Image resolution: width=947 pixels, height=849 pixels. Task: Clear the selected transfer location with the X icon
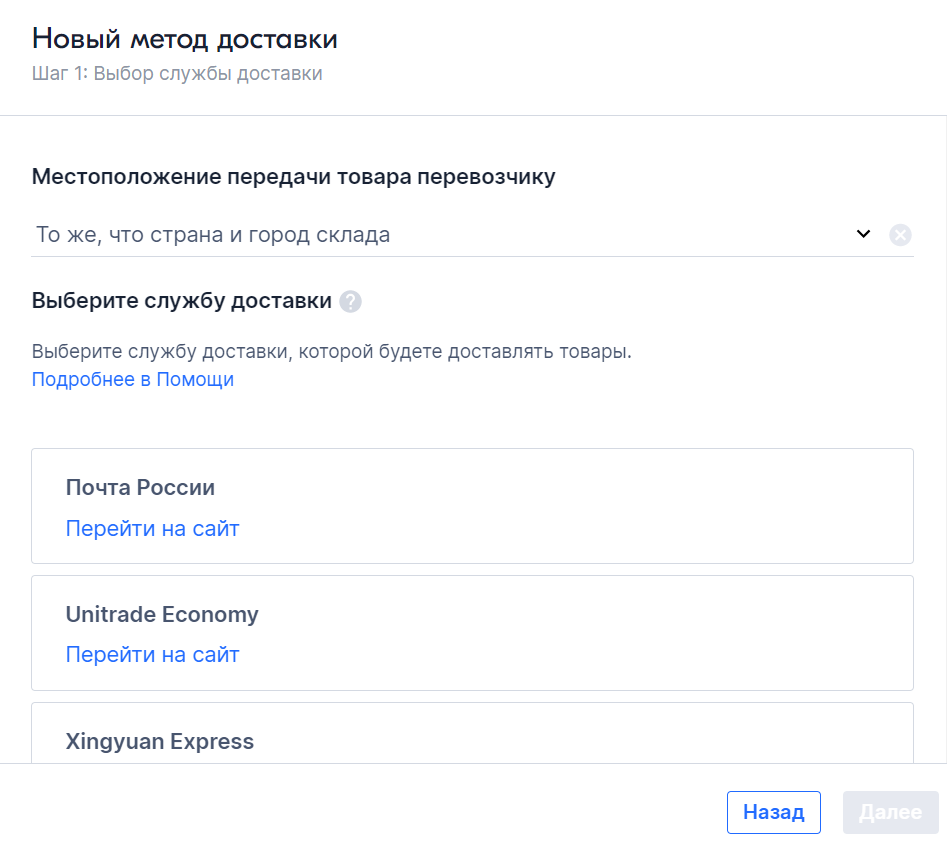(900, 234)
